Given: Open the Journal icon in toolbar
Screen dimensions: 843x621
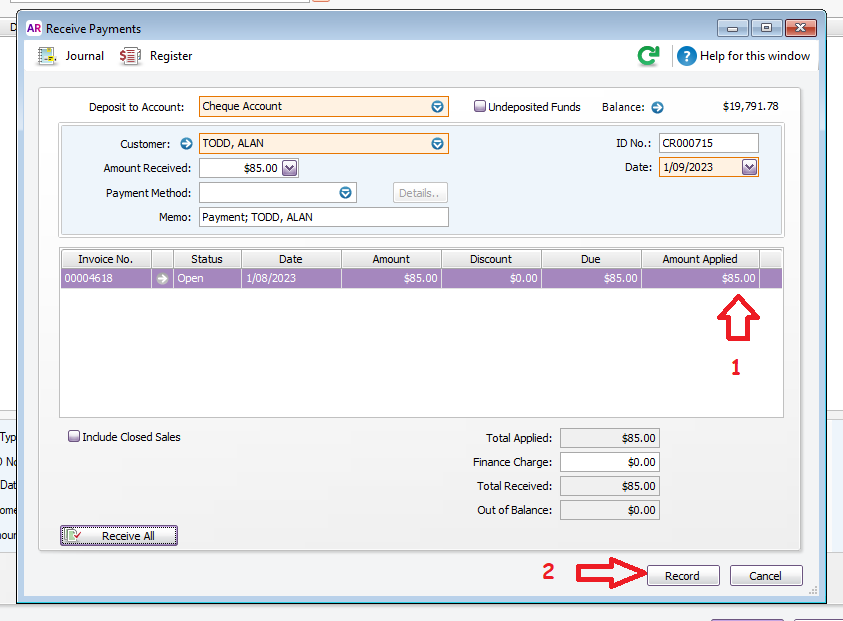Looking at the screenshot, I should [x=47, y=56].
